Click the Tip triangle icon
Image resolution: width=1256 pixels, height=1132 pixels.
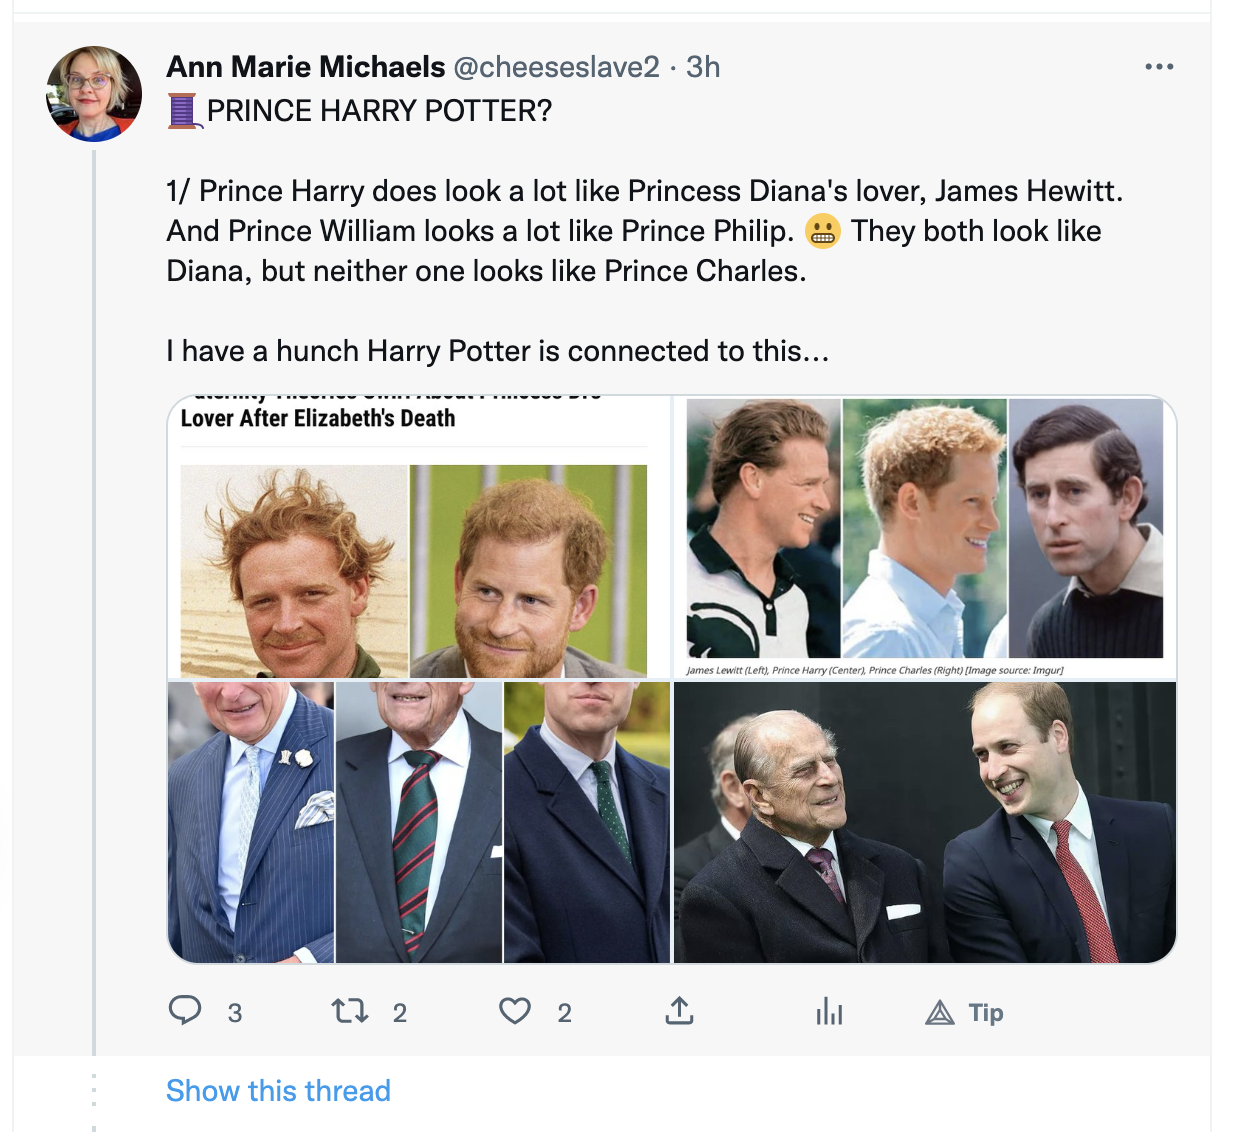pyautogui.click(x=940, y=1013)
